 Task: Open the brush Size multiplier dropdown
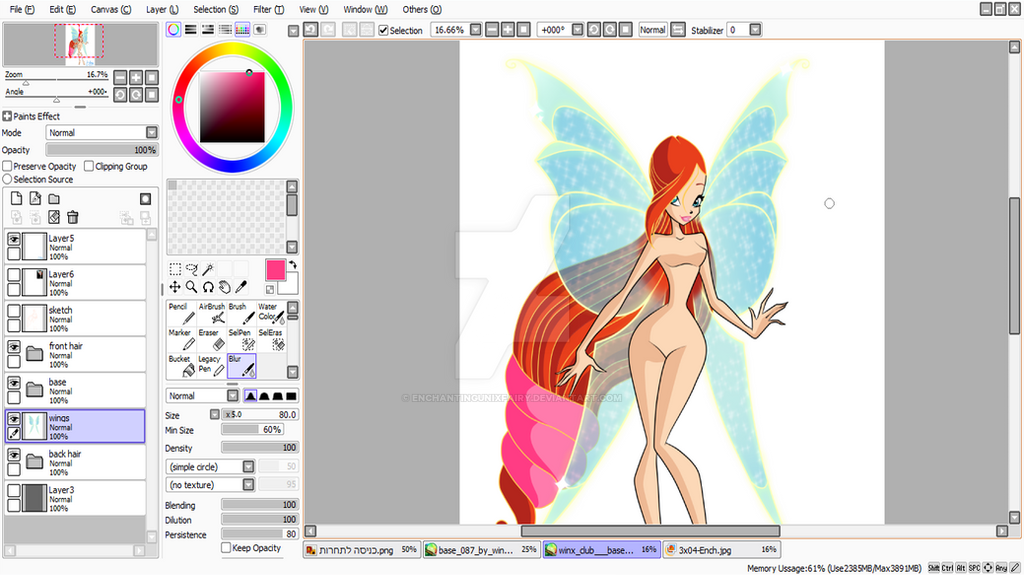pyautogui.click(x=214, y=414)
